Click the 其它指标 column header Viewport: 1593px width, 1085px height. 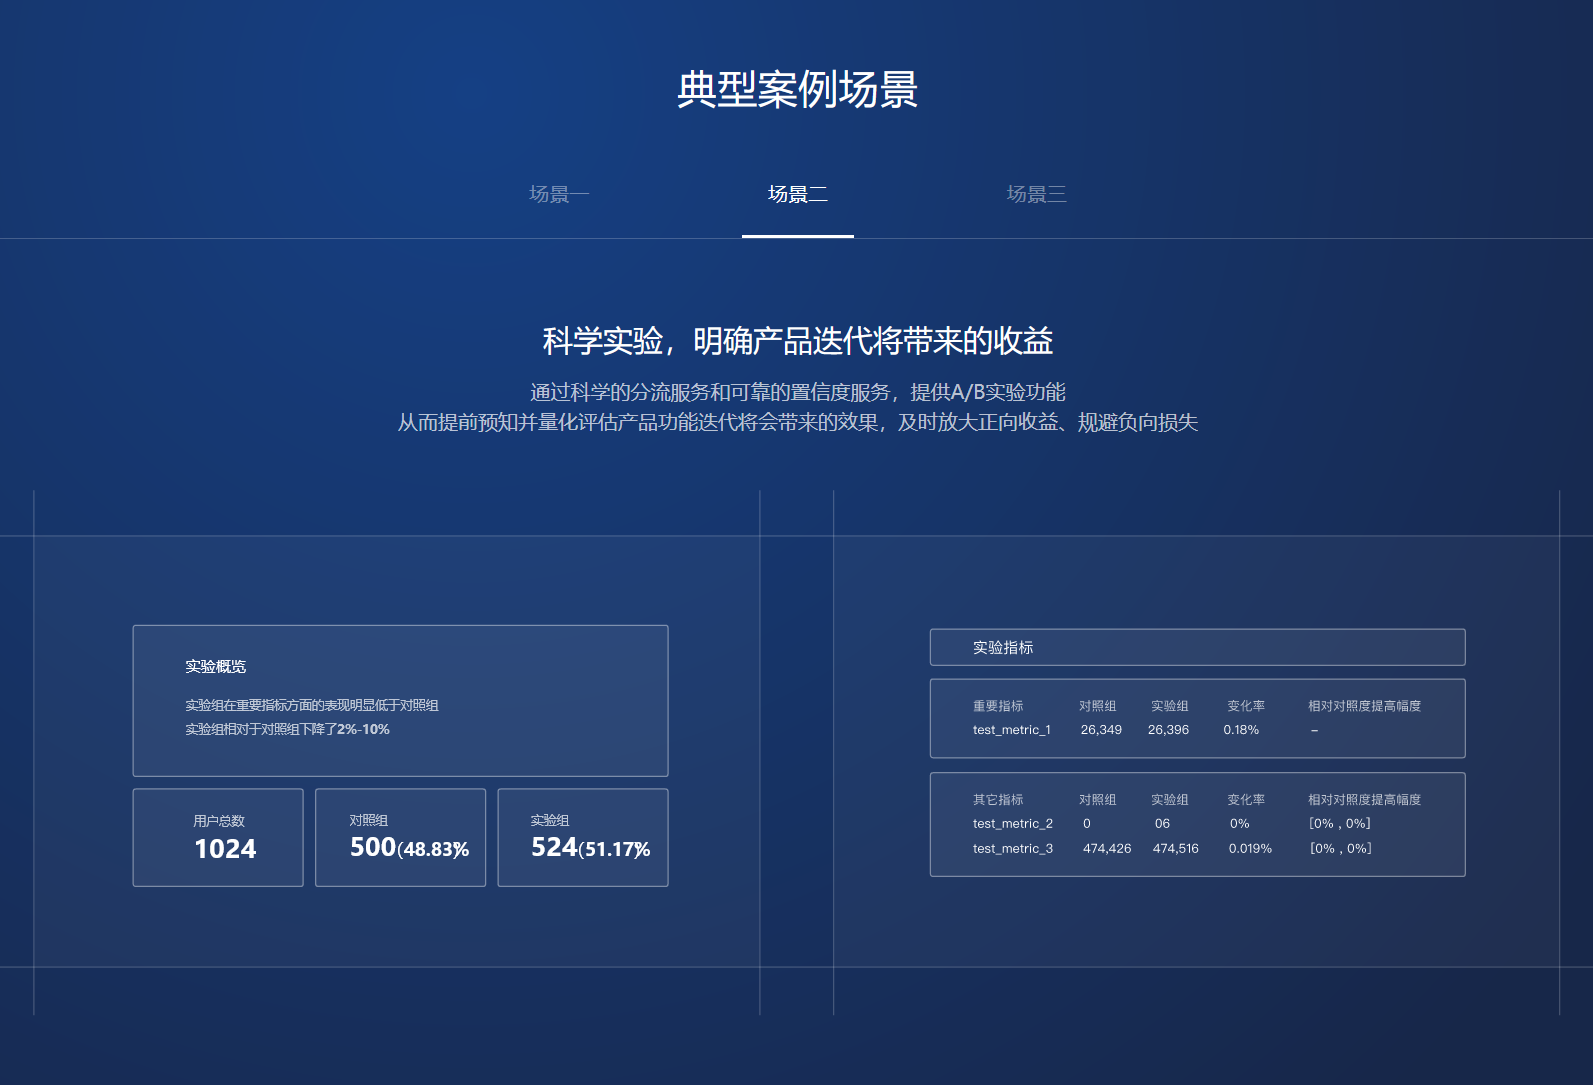click(x=998, y=800)
